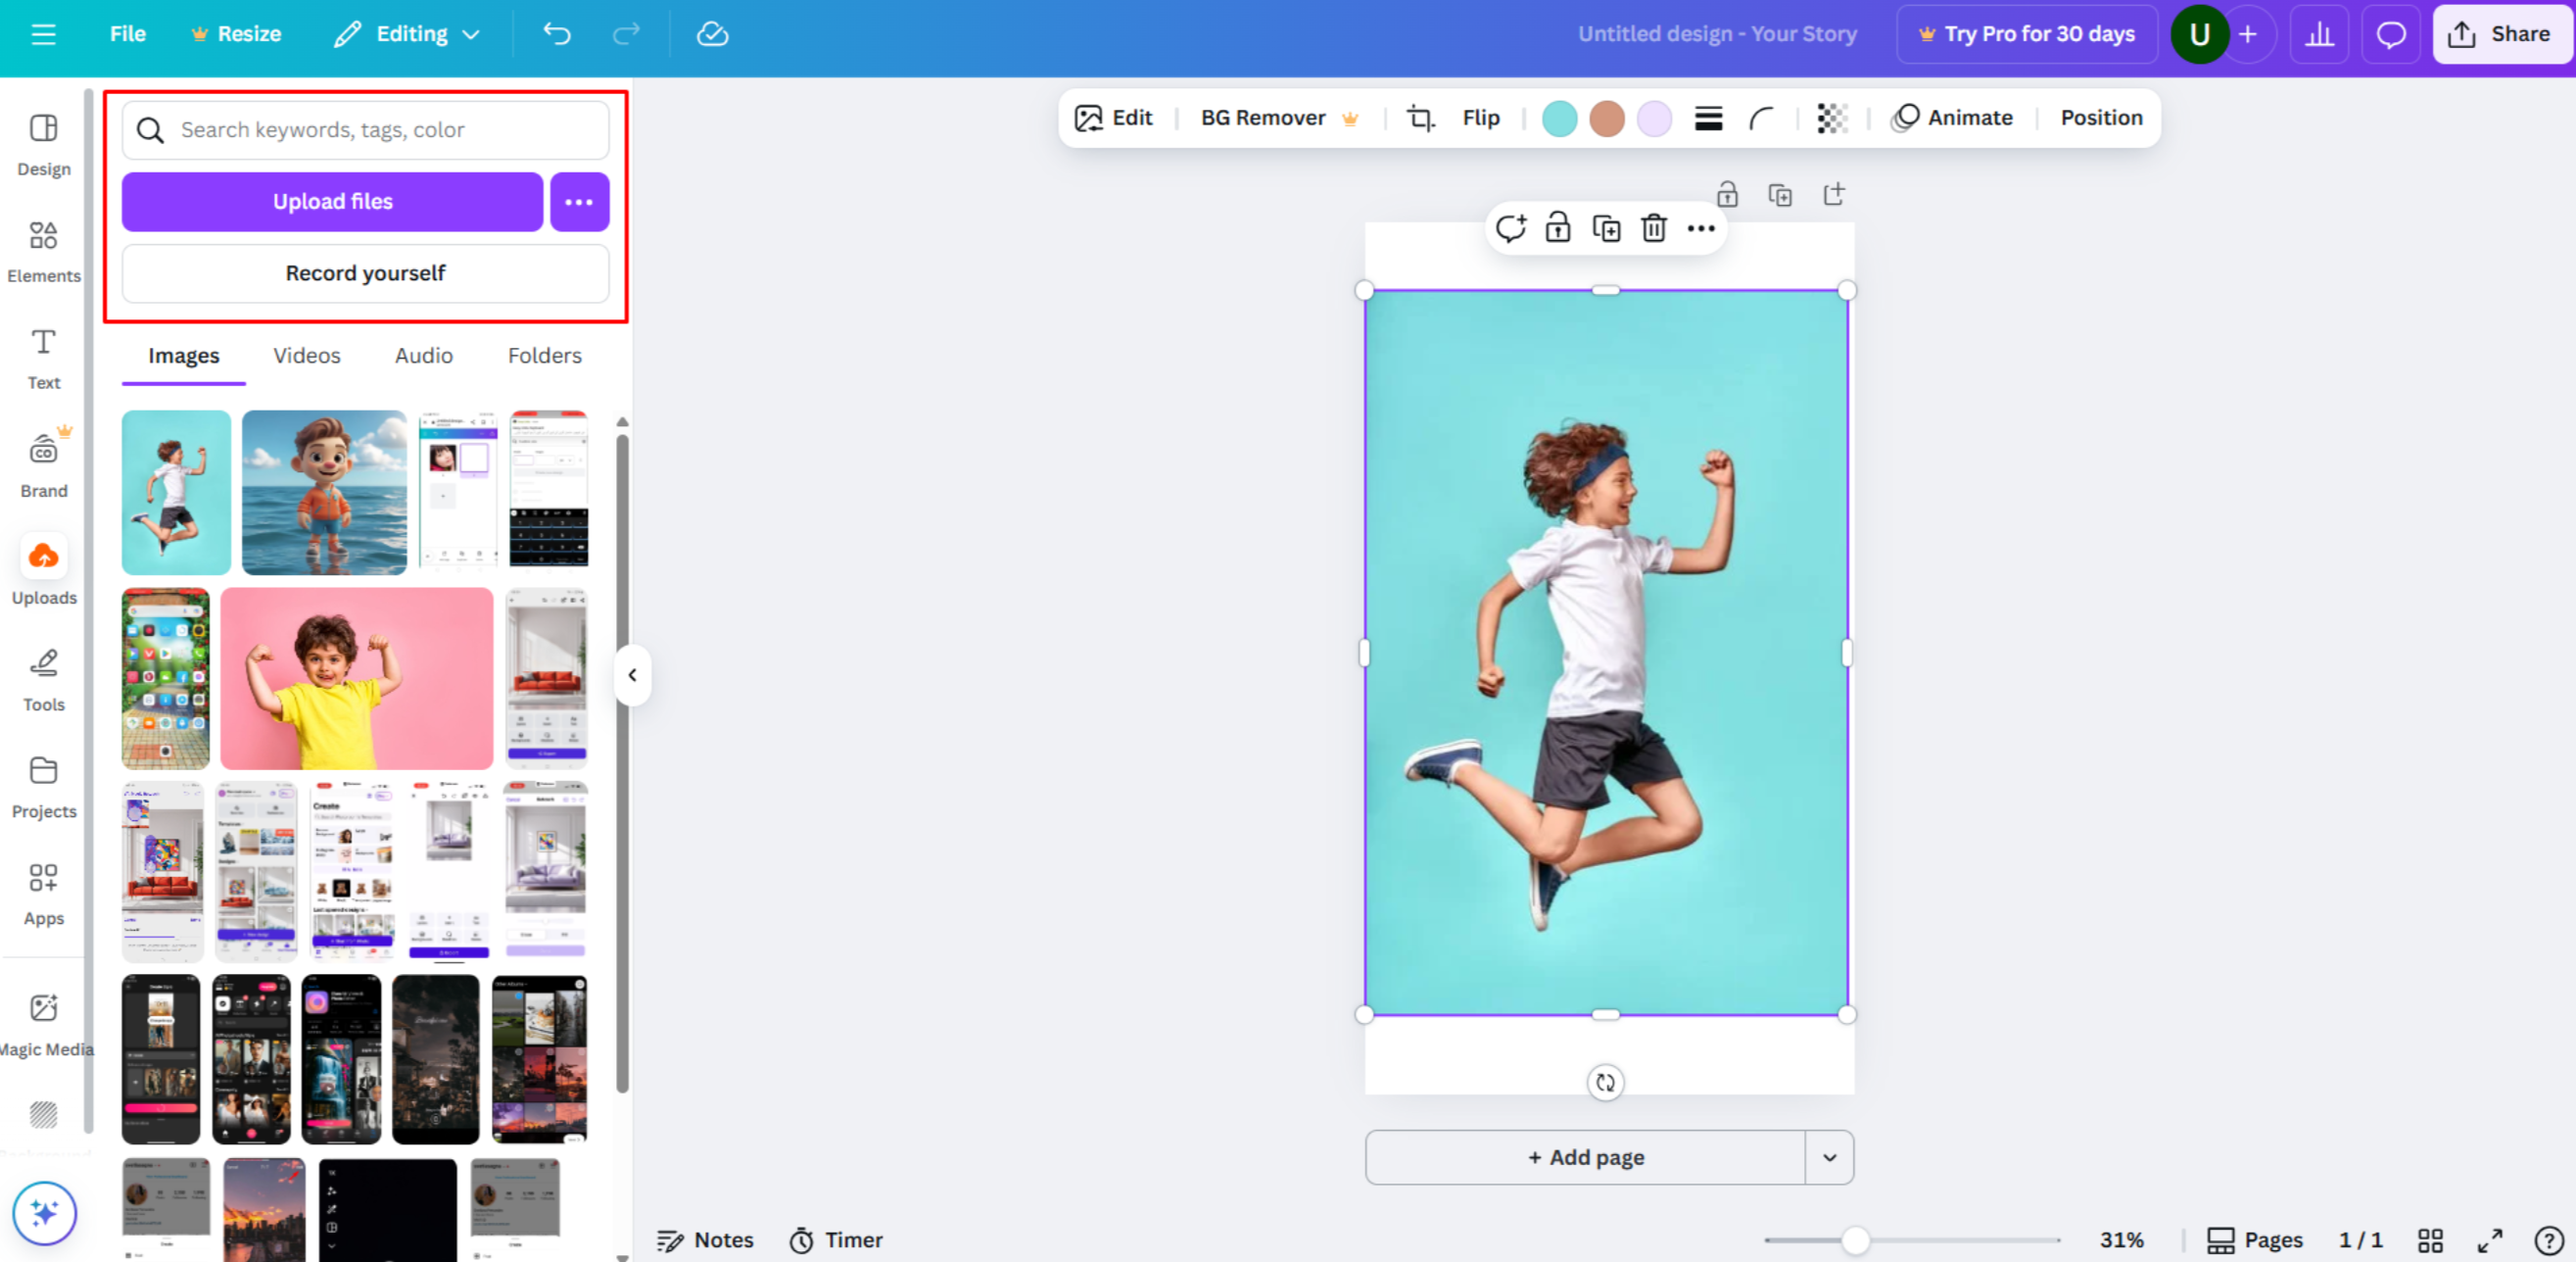
Task: Open the analytics bar chart icon
Action: [2319, 34]
